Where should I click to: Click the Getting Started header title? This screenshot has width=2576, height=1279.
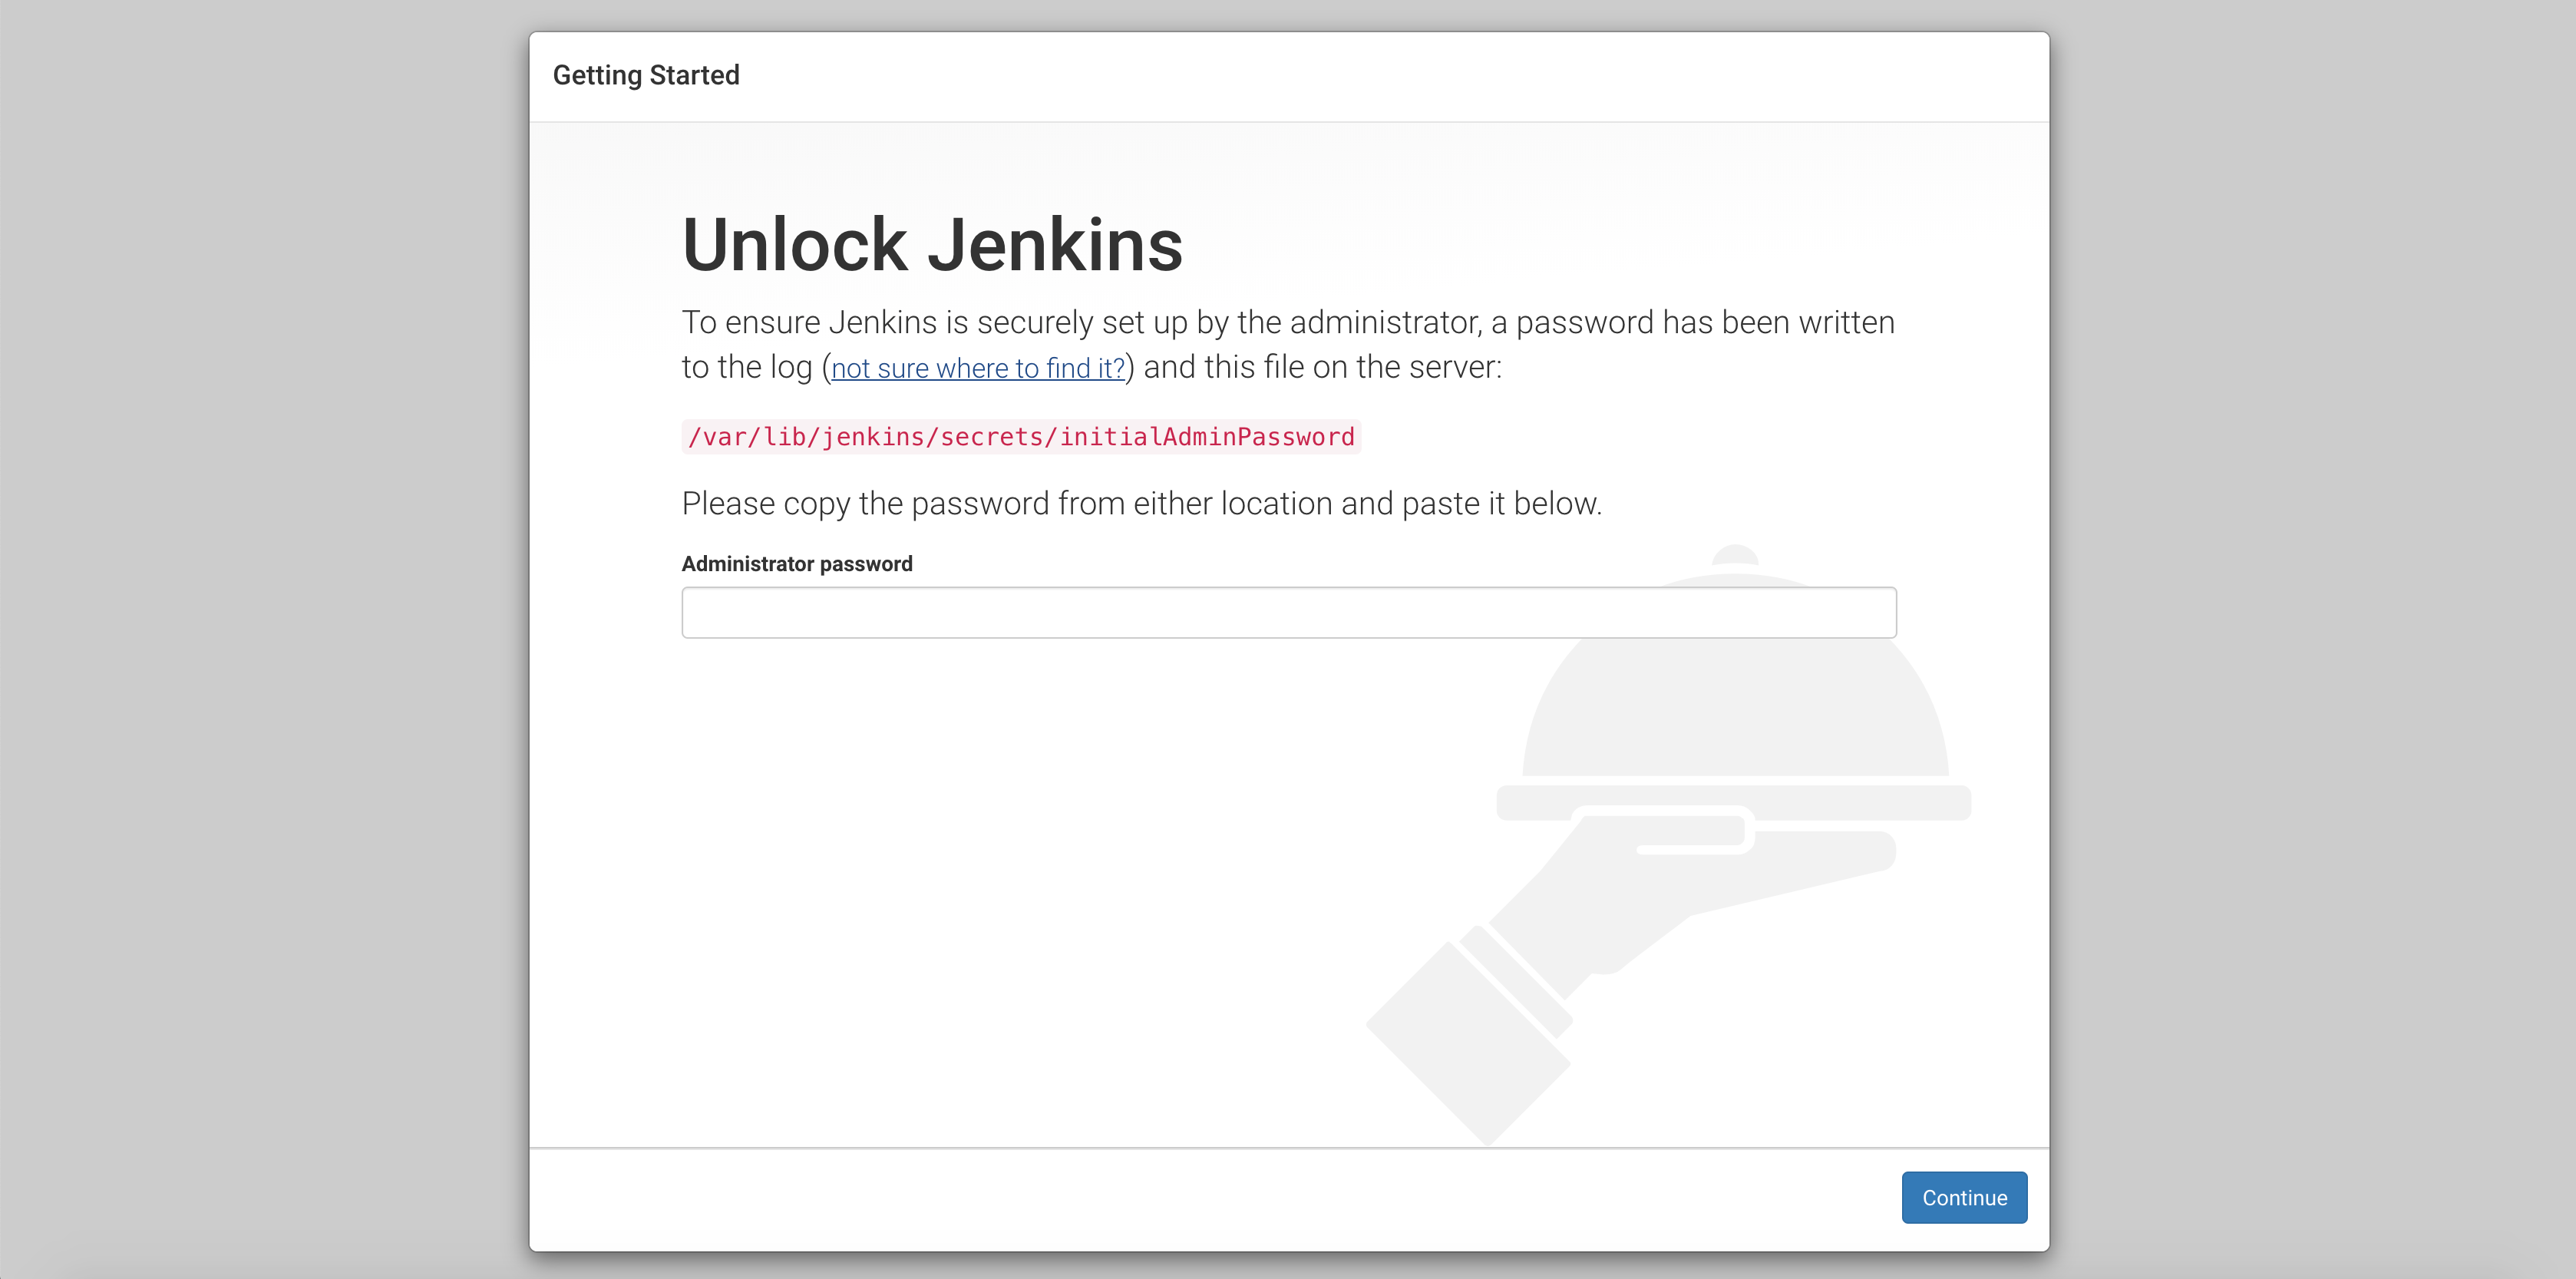647,75
